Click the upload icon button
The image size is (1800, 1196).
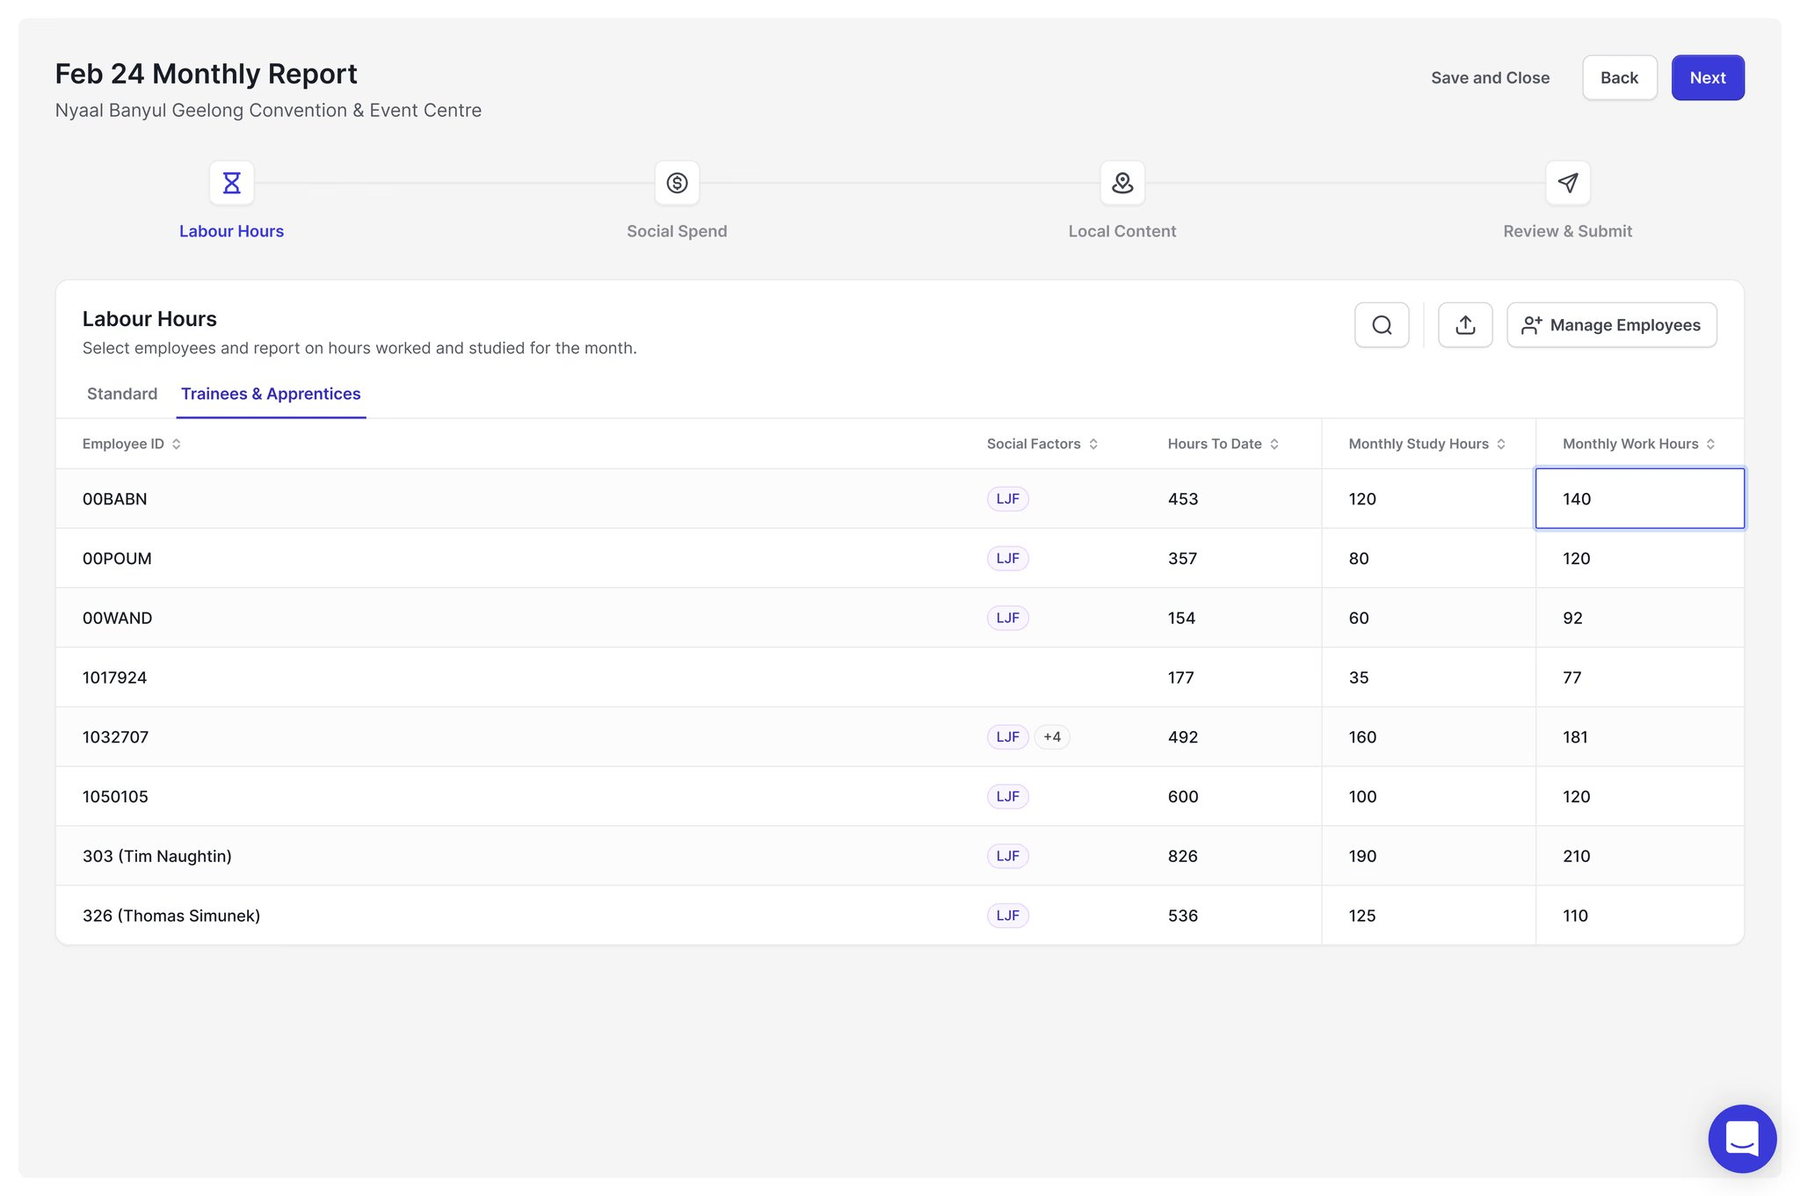coord(1465,325)
